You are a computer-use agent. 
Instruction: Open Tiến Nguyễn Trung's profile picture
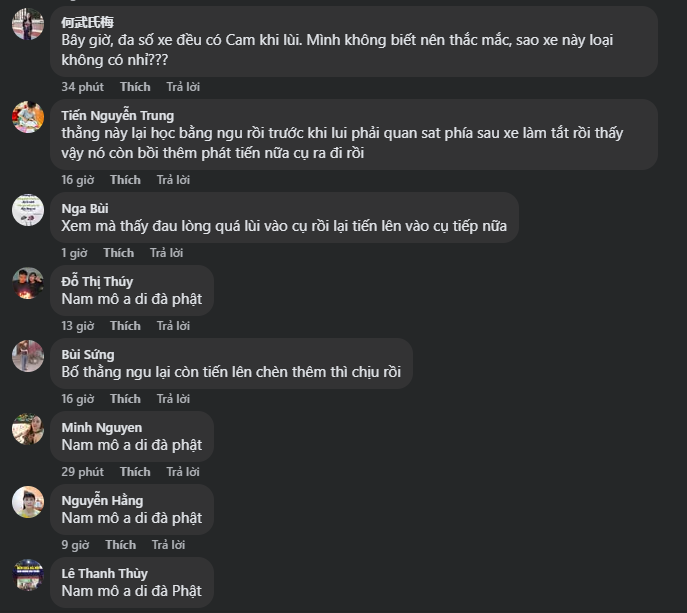click(x=27, y=116)
